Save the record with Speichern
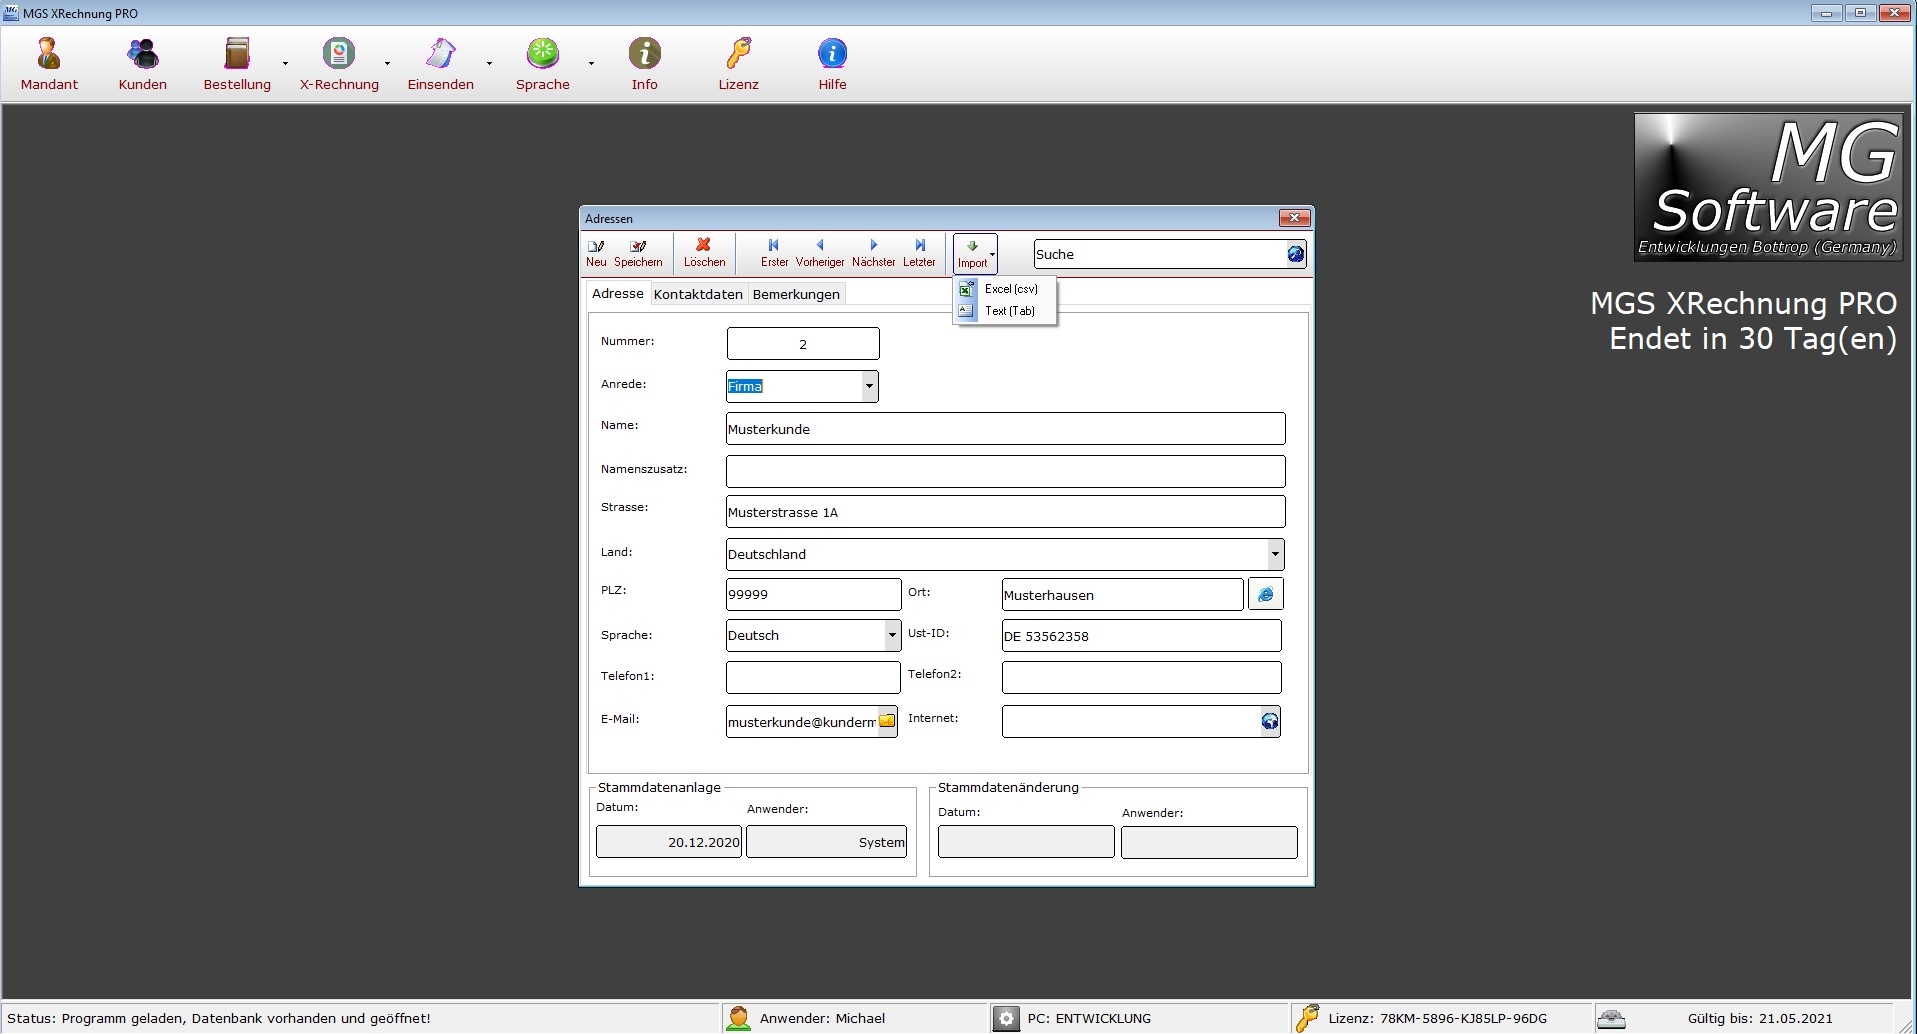Viewport: 1917px width, 1034px height. click(638, 253)
